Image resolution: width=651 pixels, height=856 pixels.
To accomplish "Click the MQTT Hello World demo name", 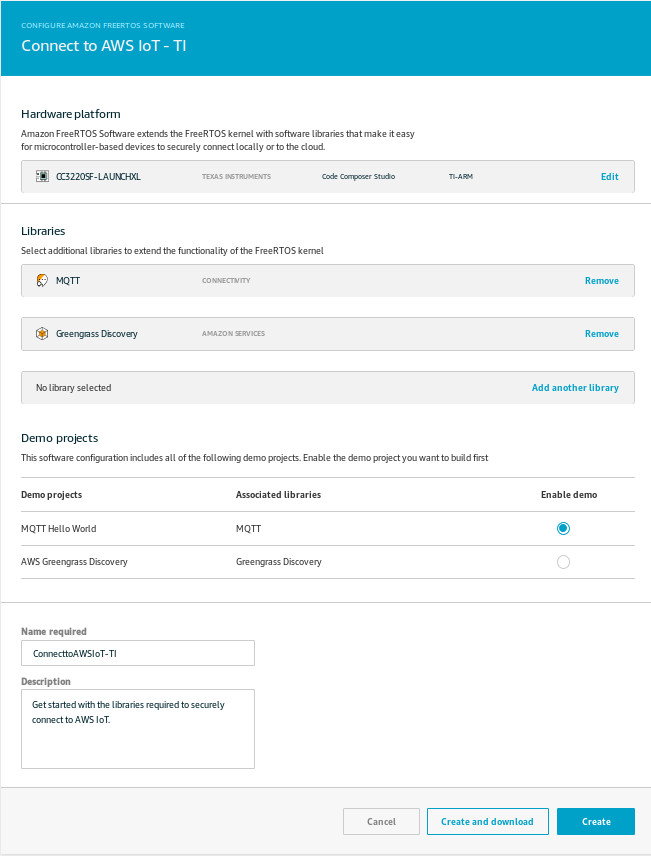I will [58, 528].
